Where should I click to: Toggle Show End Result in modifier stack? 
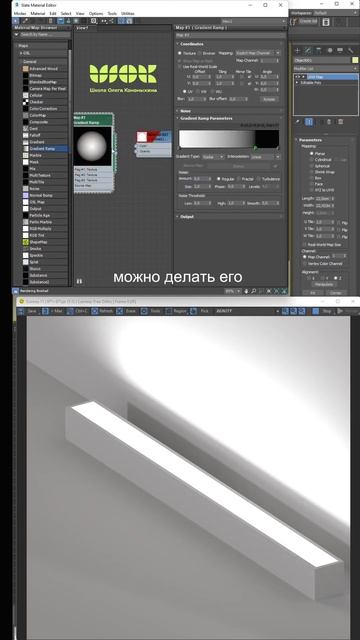(x=309, y=122)
